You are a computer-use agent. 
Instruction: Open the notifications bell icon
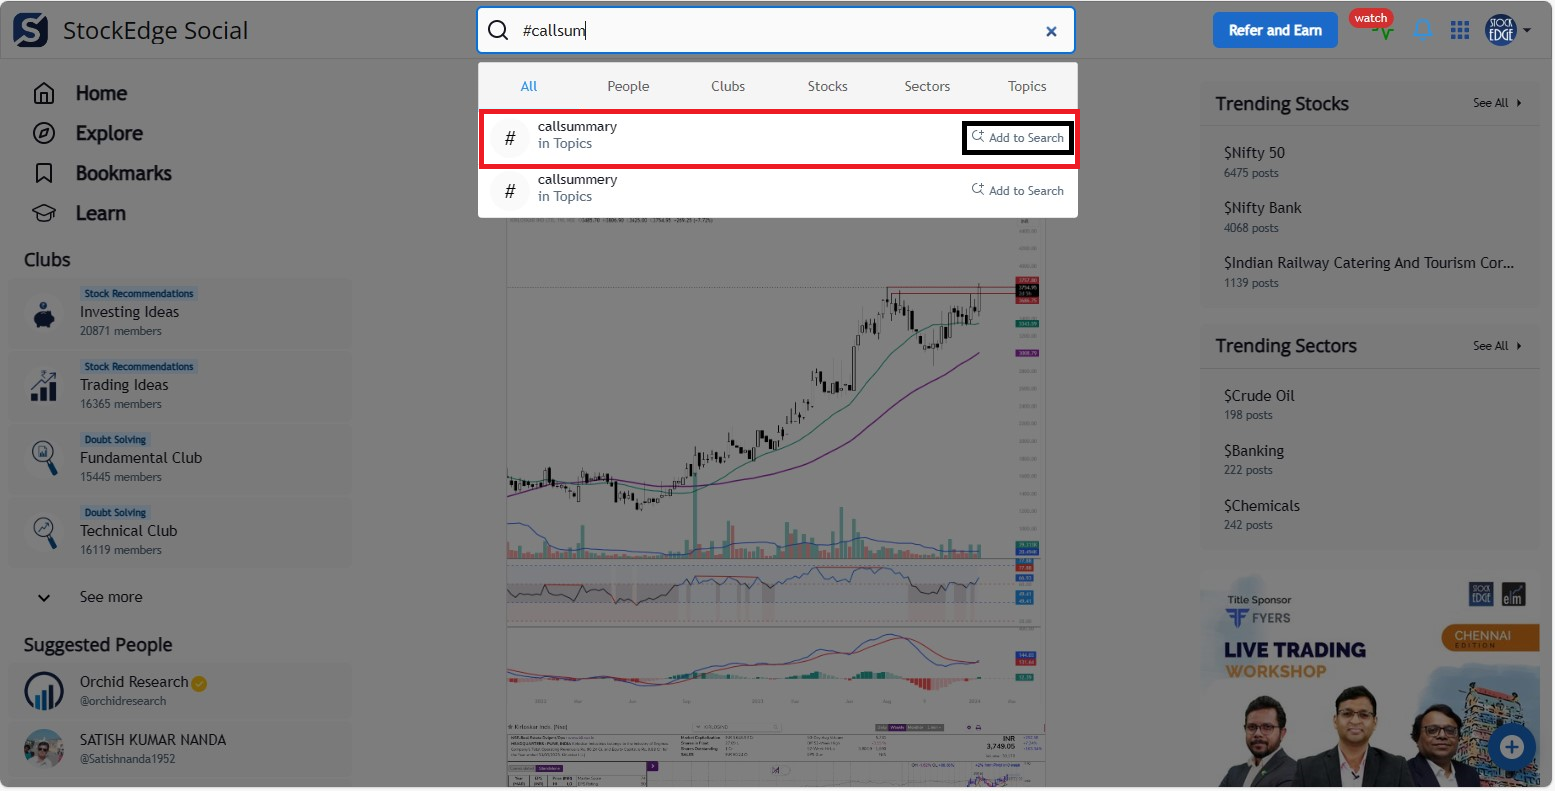pyautogui.click(x=1422, y=30)
